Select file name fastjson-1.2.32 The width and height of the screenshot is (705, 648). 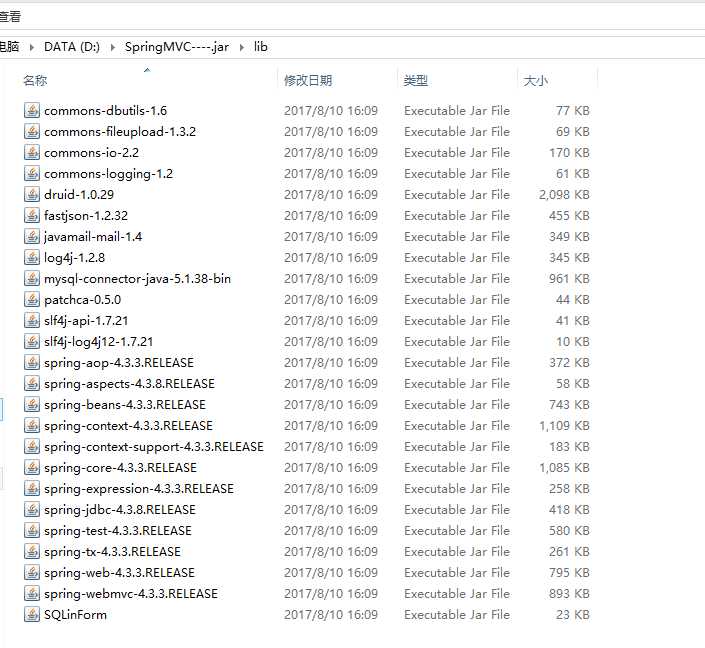point(86,216)
